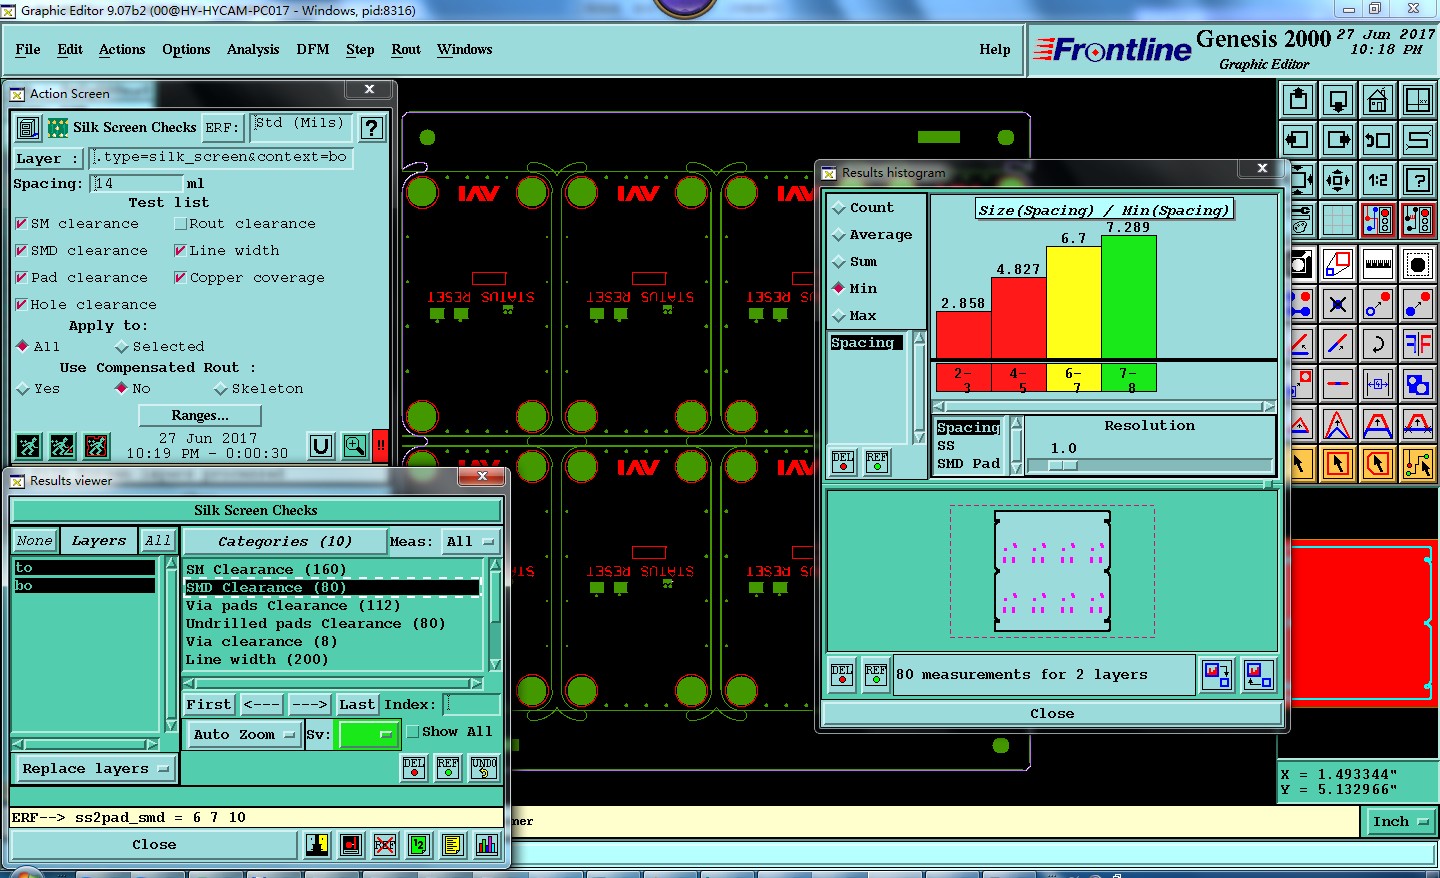Screen dimensions: 1440x878
Task: Click the question mark help in Action Screen
Action: 372,128
